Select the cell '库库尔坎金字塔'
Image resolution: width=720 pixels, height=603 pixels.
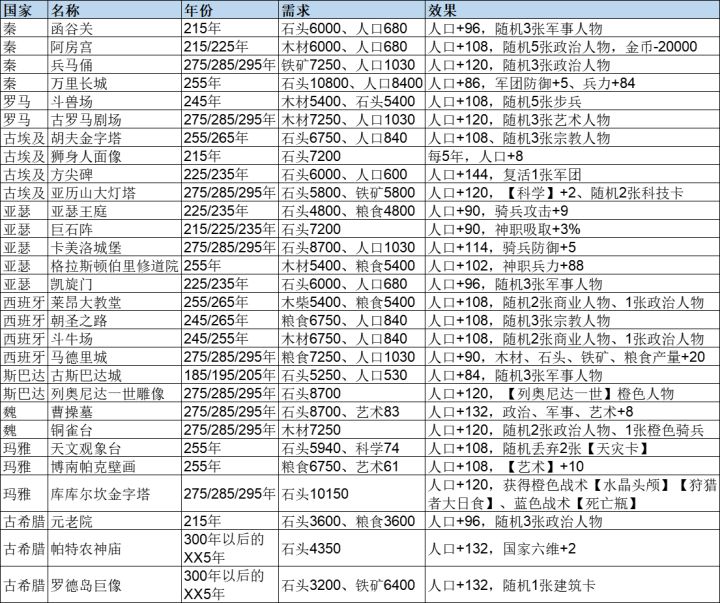[114, 494]
